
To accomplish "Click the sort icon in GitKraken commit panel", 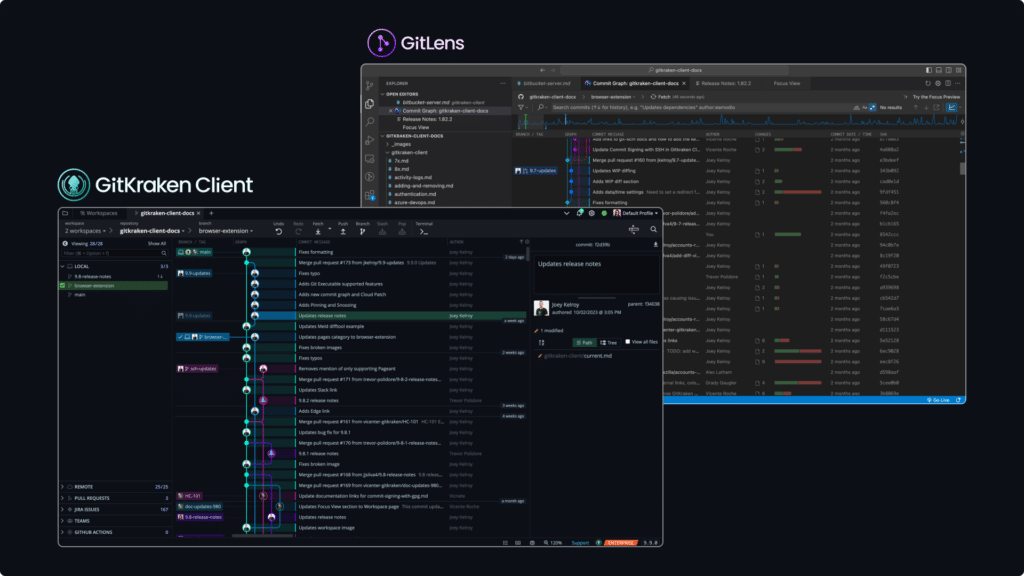I will tap(541, 342).
